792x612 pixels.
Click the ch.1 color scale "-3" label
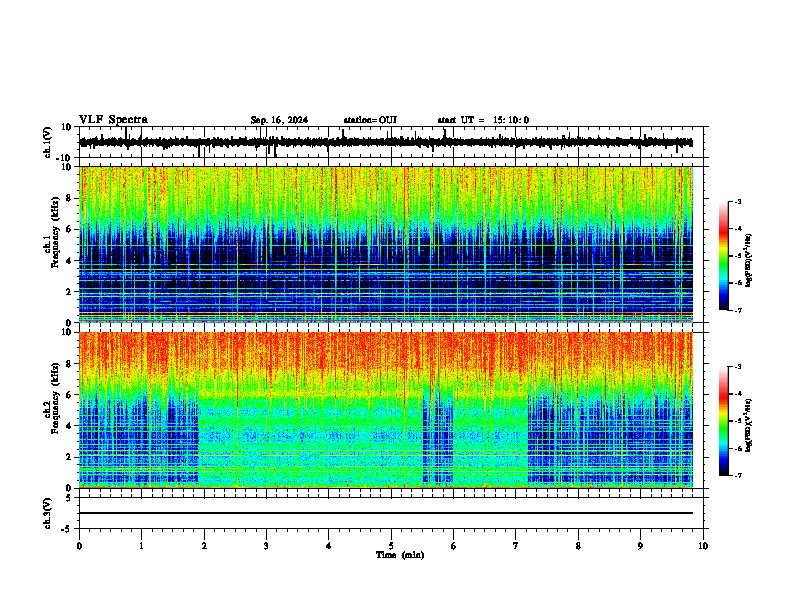(x=737, y=201)
